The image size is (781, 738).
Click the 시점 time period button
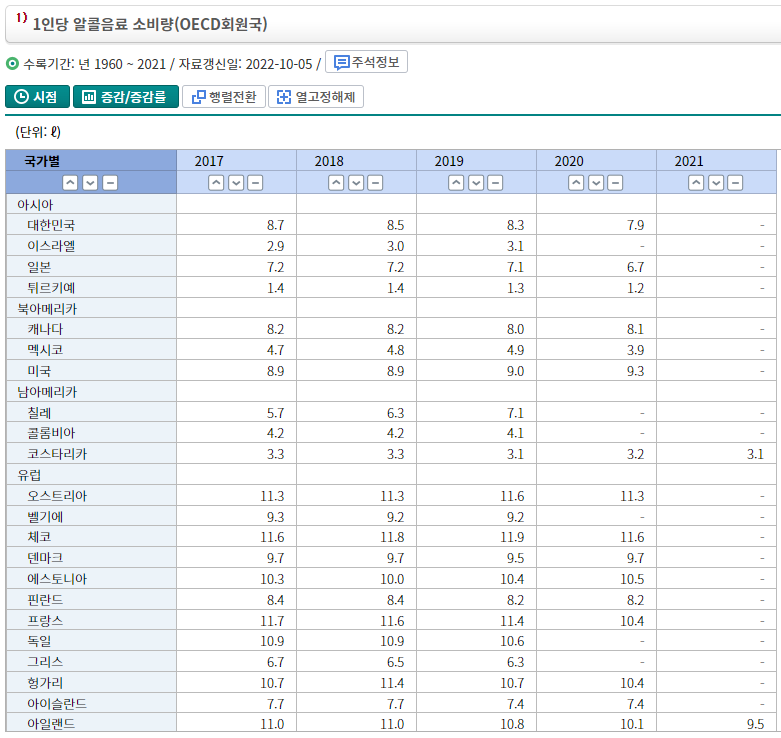[x=37, y=97]
